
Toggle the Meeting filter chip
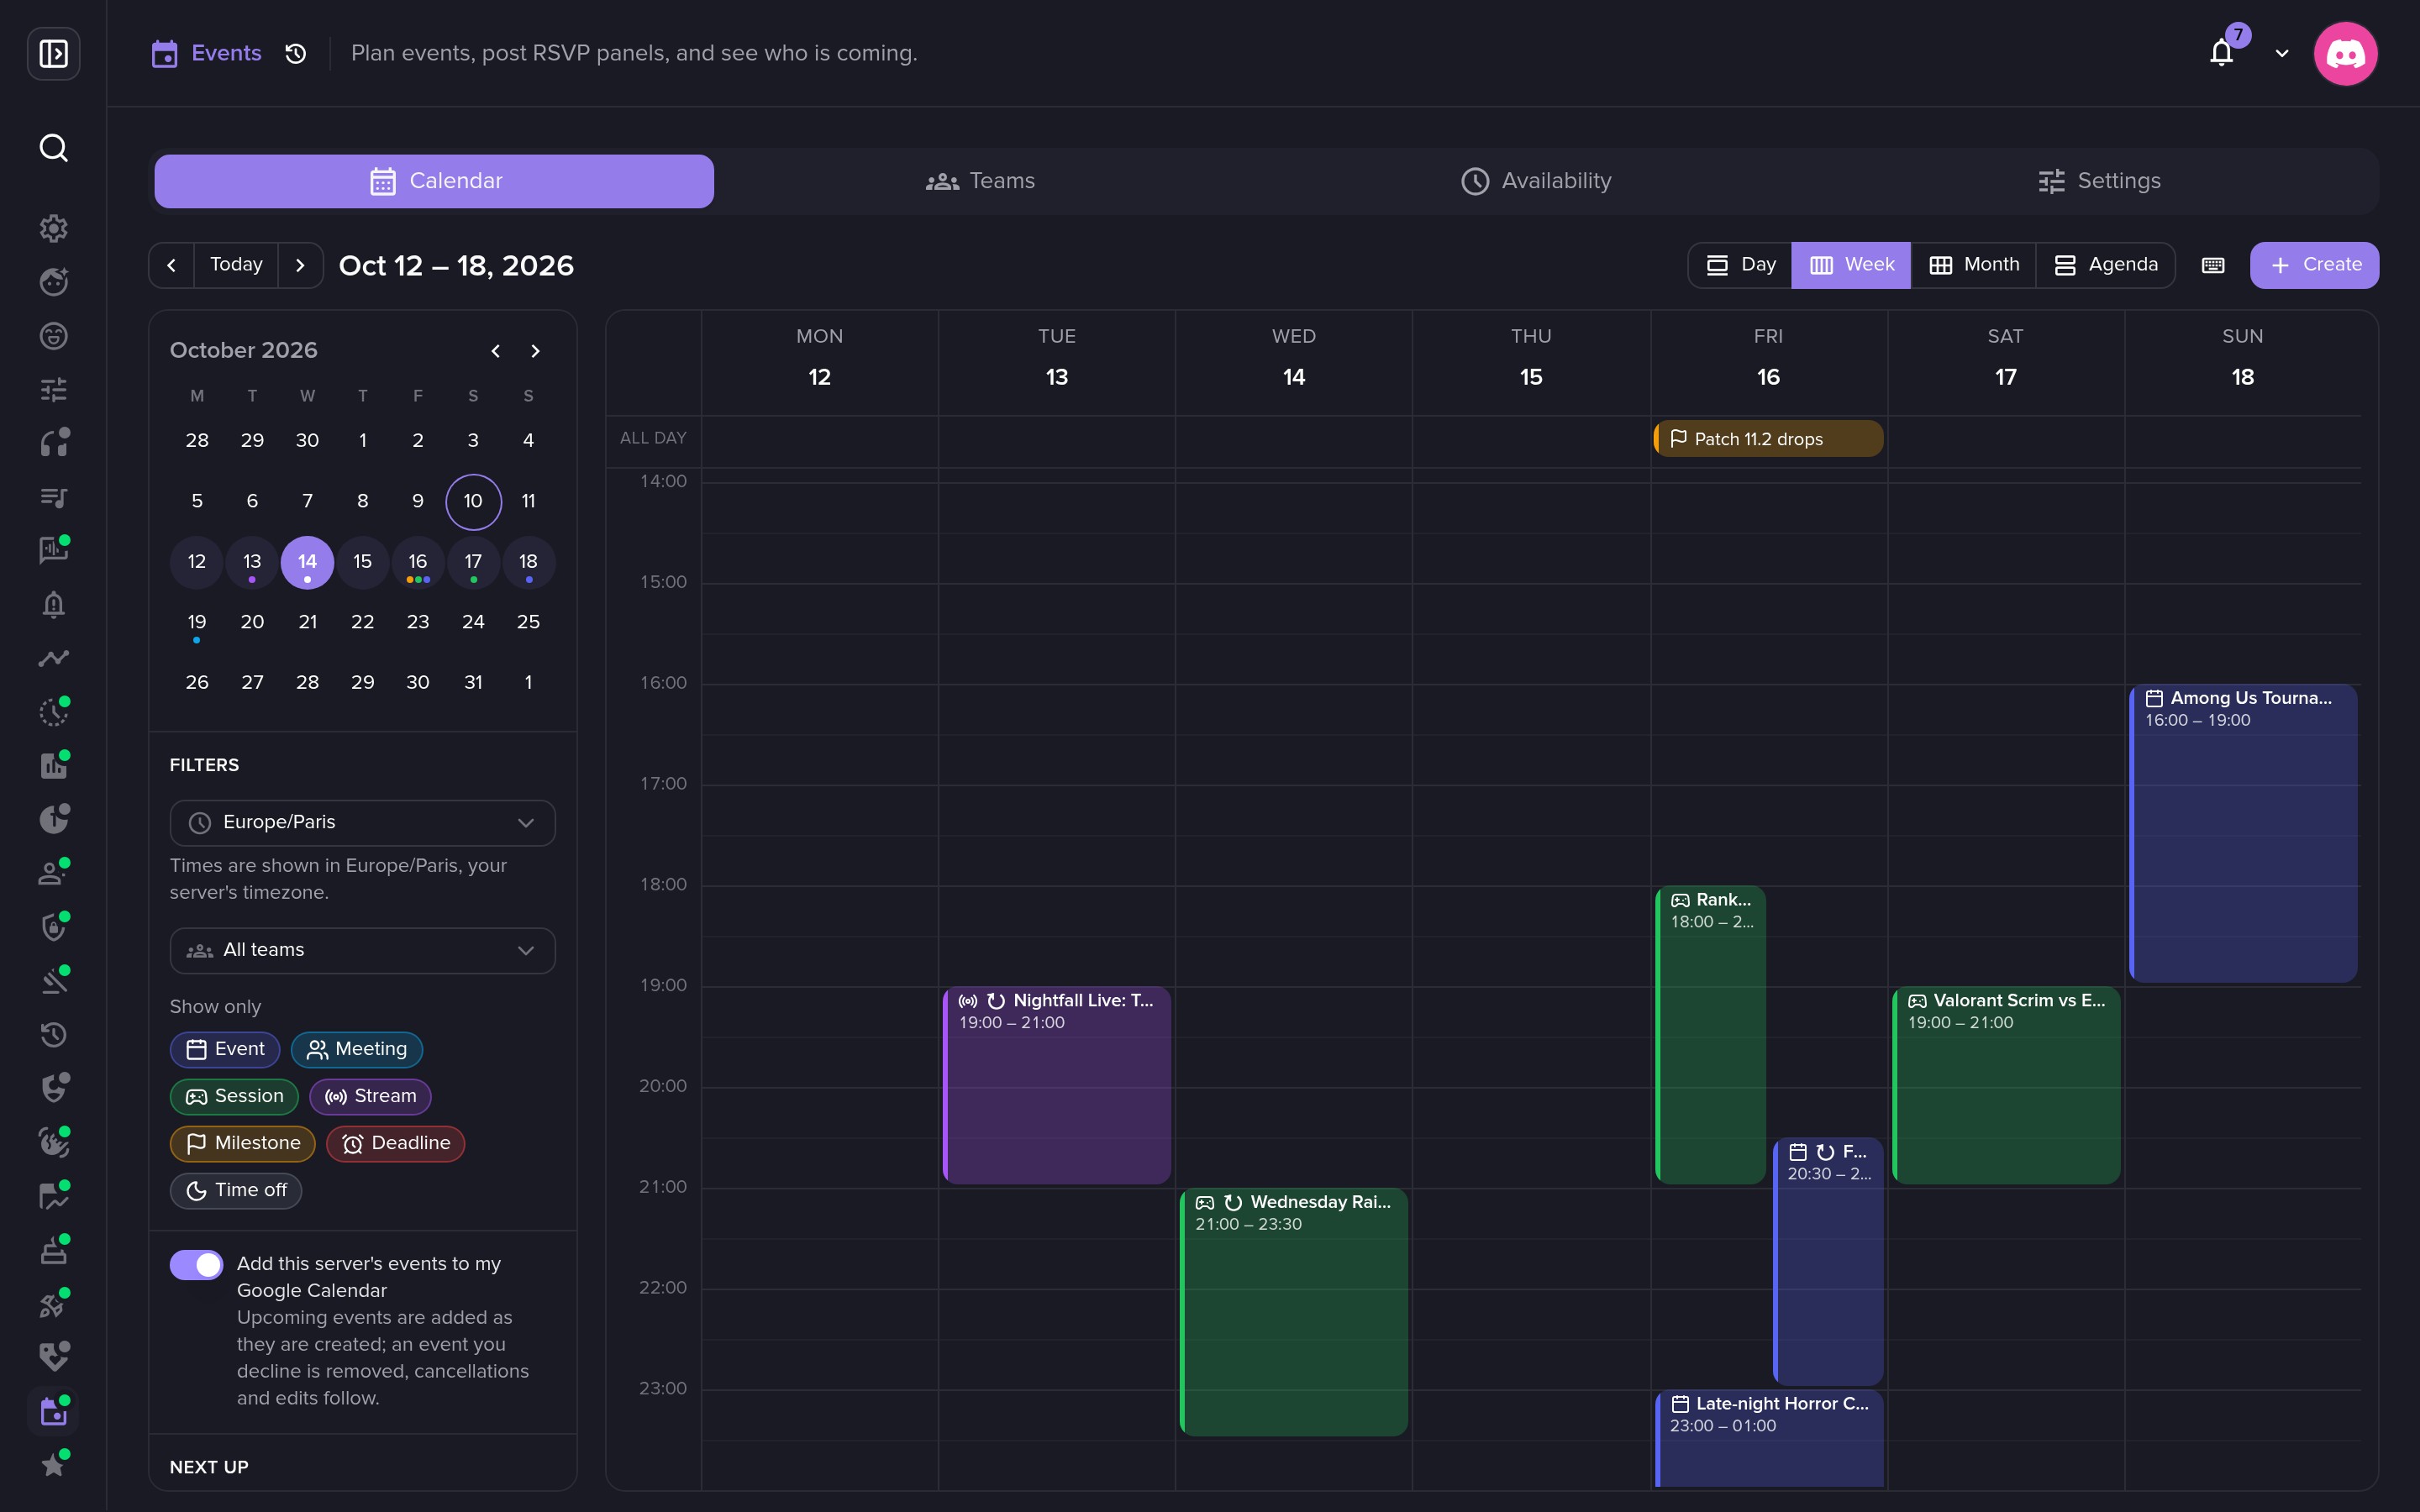click(357, 1049)
